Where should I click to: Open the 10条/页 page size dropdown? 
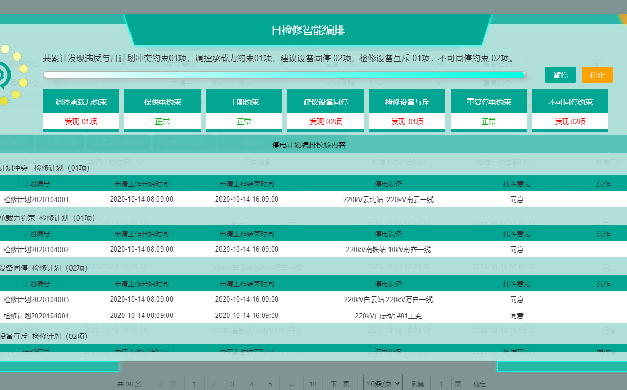click(383, 384)
